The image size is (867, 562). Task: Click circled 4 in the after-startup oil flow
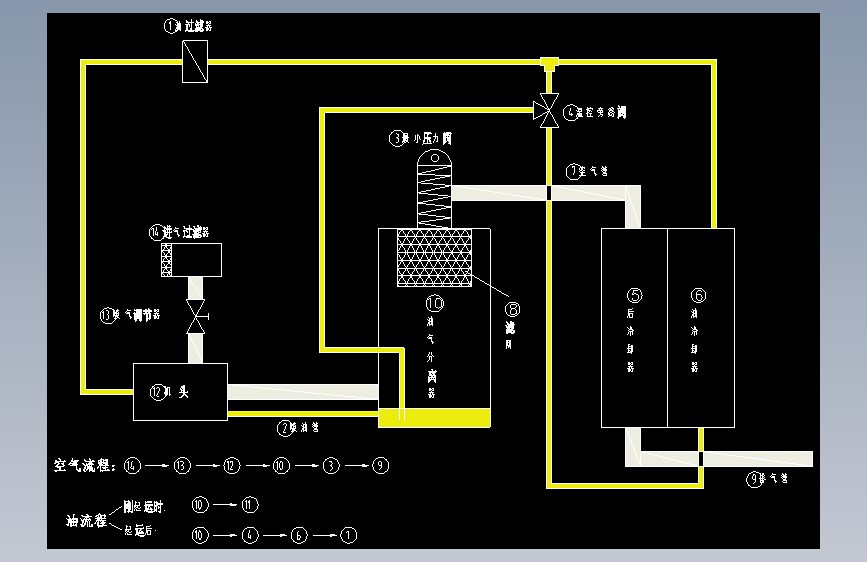(250, 535)
